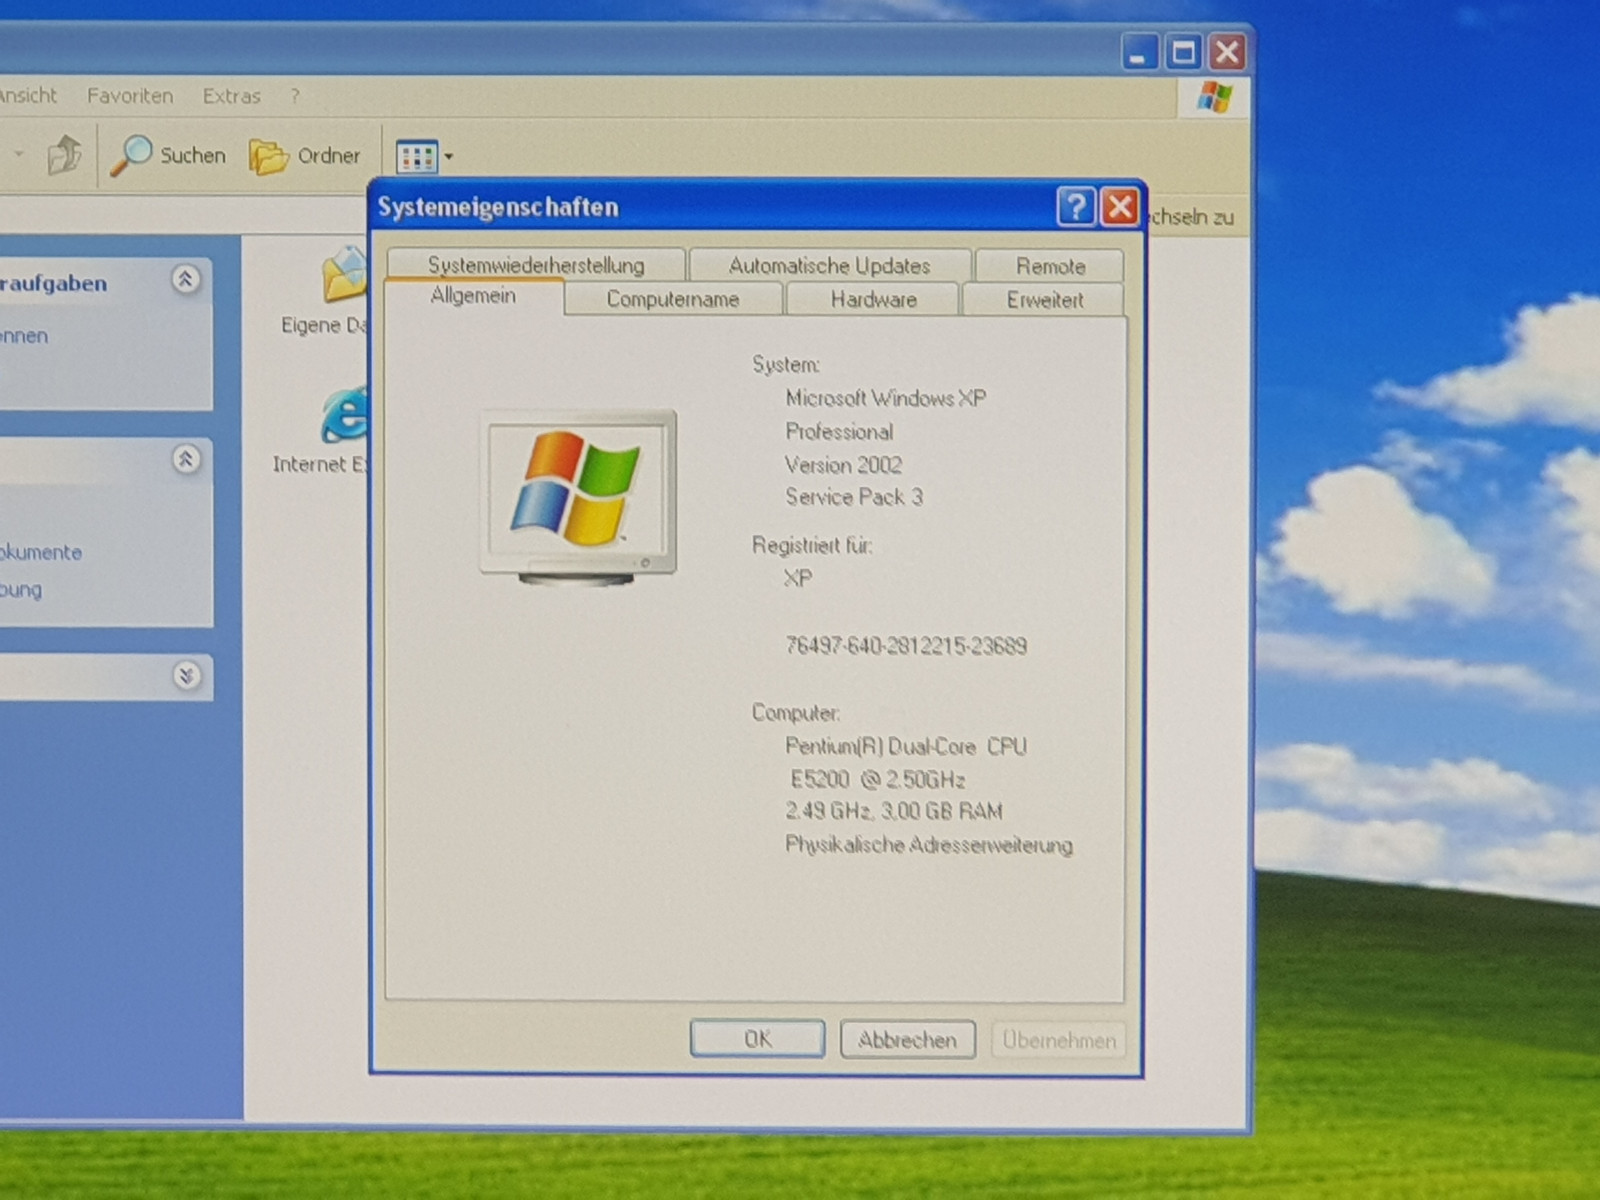Viewport: 1600px width, 1200px height.
Task: Open the views dropdown arrow
Action: click(449, 157)
